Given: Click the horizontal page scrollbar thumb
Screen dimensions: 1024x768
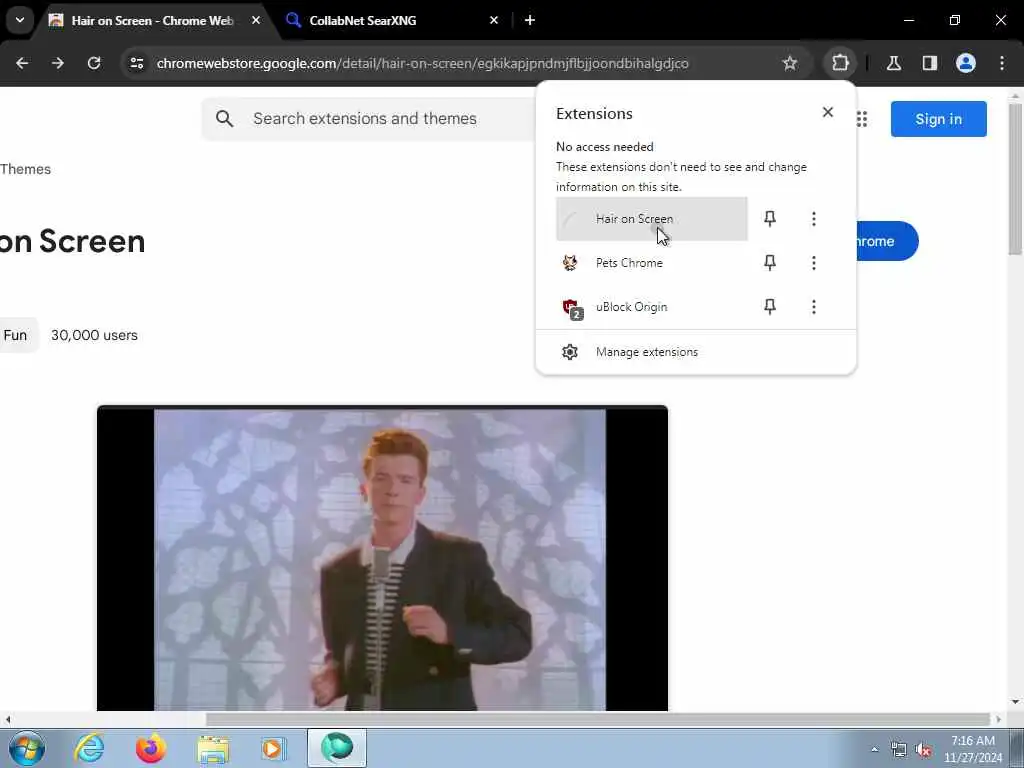Looking at the screenshot, I should 598,719.
